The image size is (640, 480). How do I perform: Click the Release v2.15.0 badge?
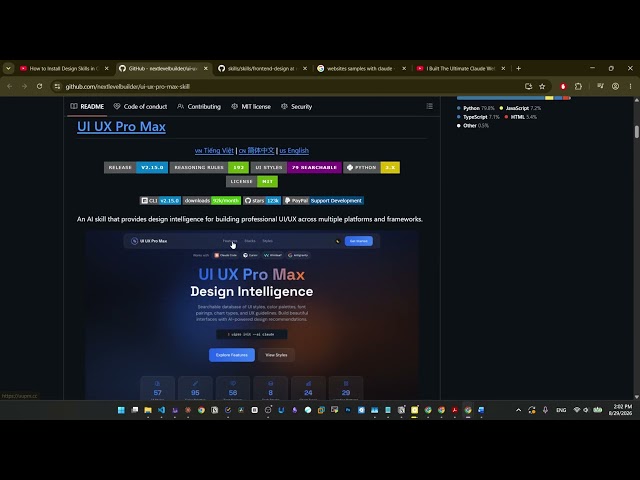[136, 167]
